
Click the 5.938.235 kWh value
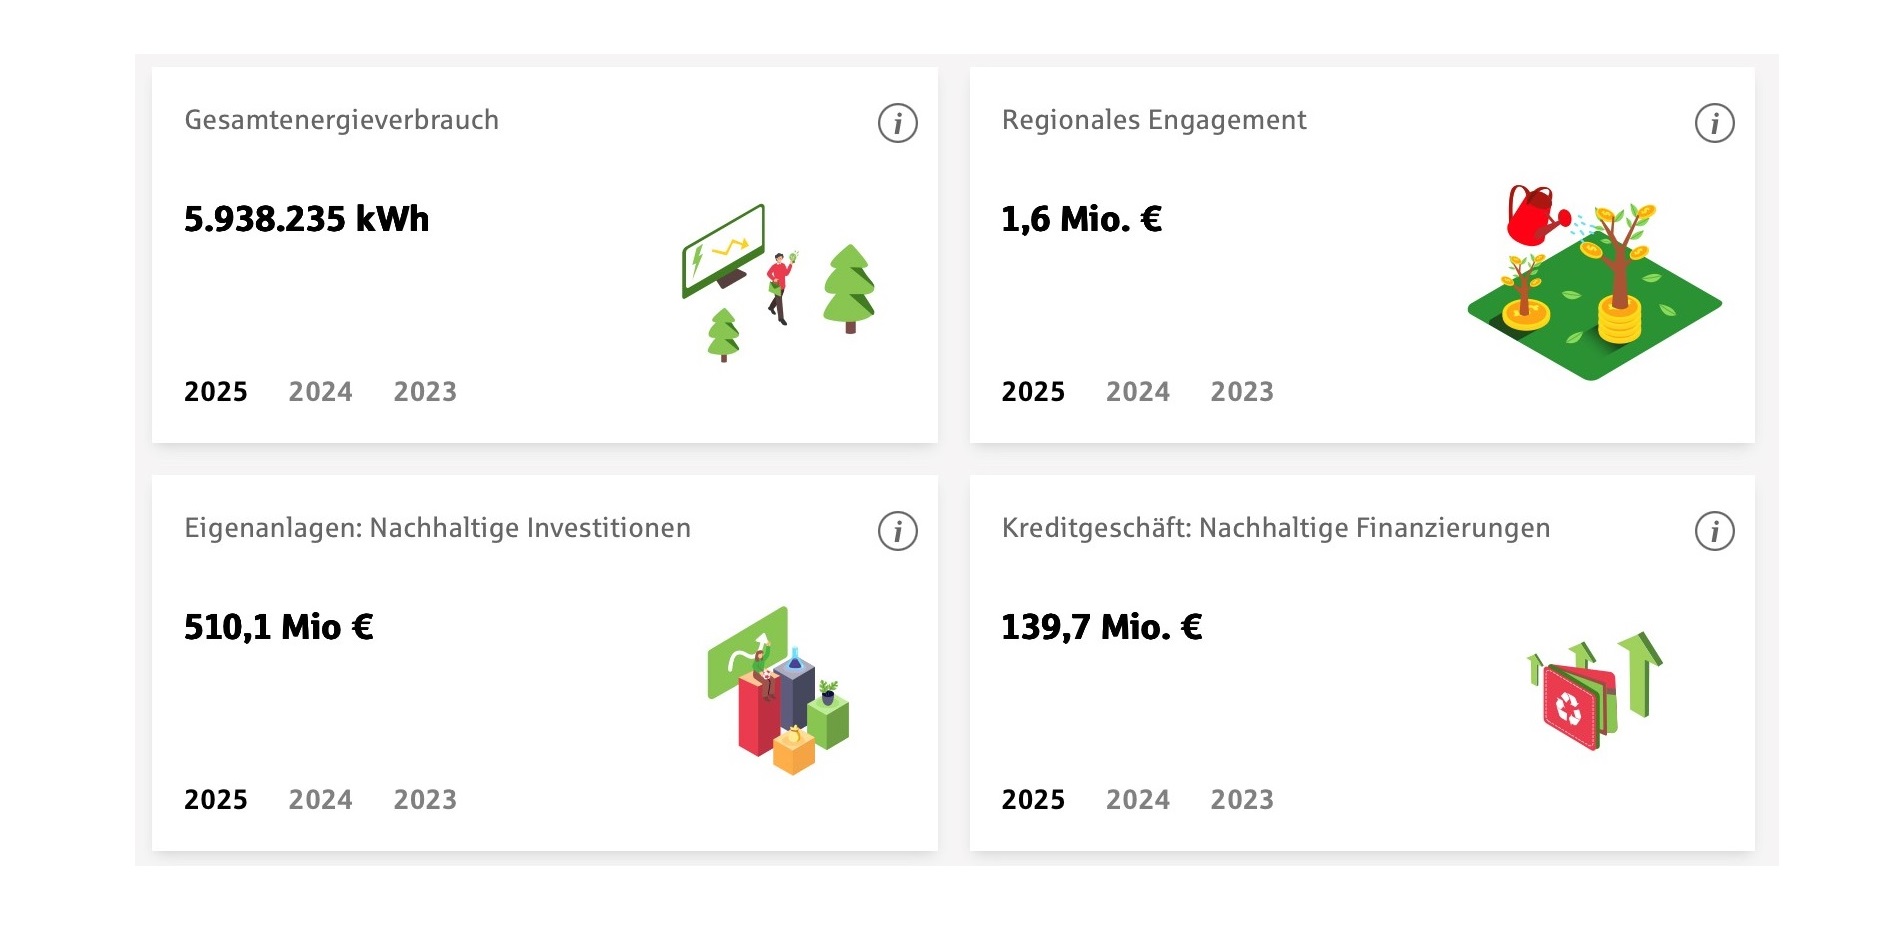pos(306,219)
